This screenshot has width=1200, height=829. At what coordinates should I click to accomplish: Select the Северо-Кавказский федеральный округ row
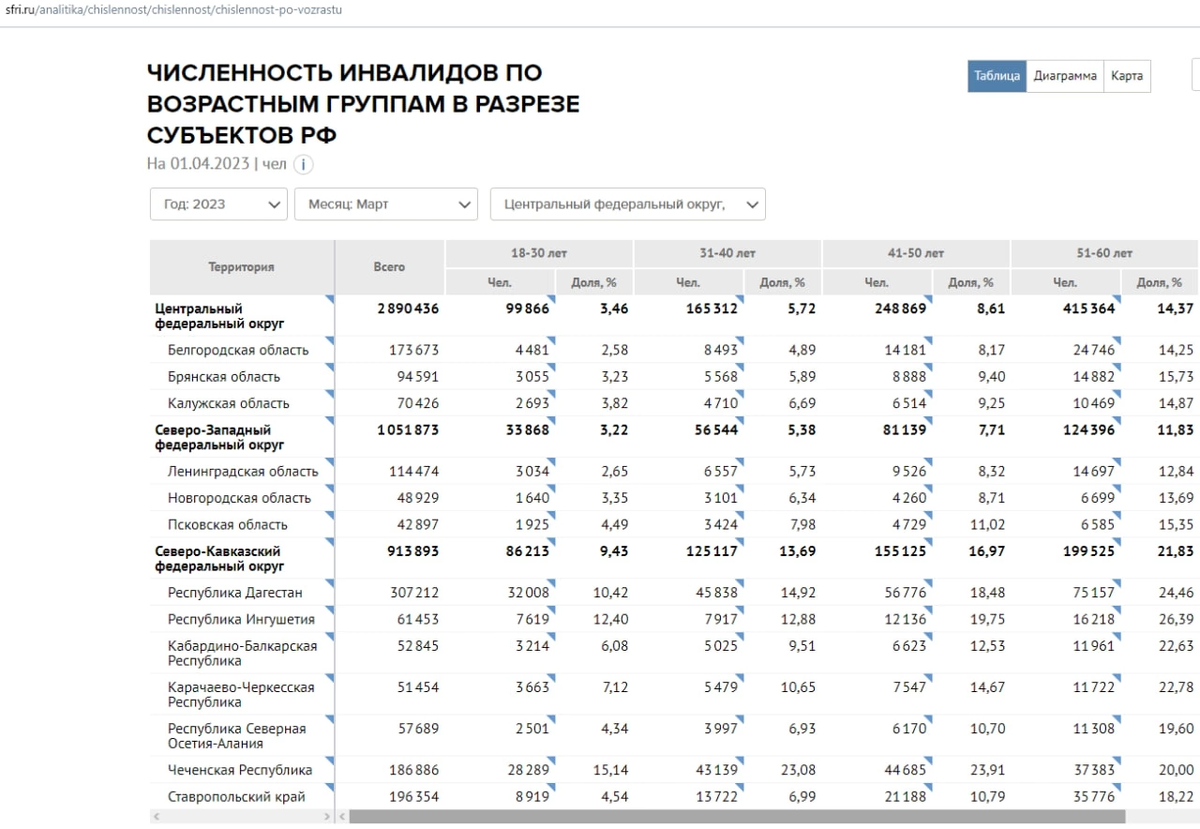675,558
